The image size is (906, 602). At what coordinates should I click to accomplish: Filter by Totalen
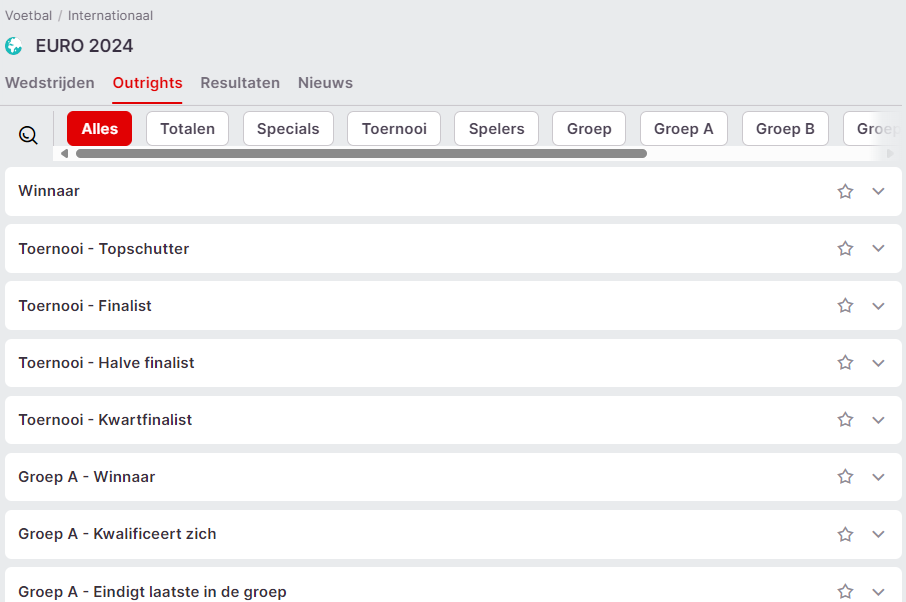[187, 128]
